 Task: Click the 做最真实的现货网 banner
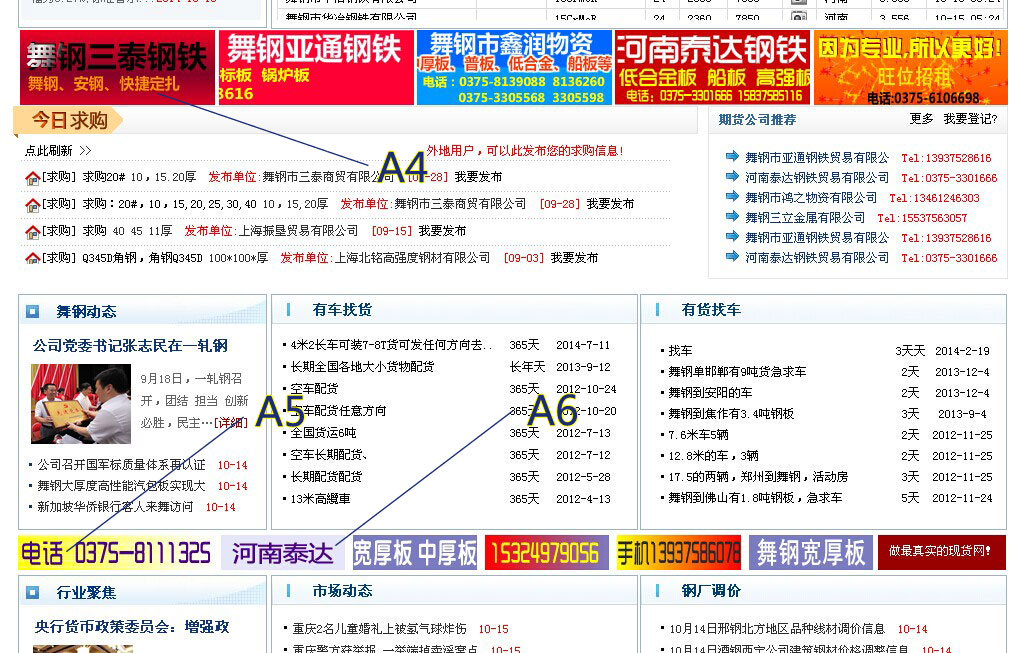[x=942, y=552]
